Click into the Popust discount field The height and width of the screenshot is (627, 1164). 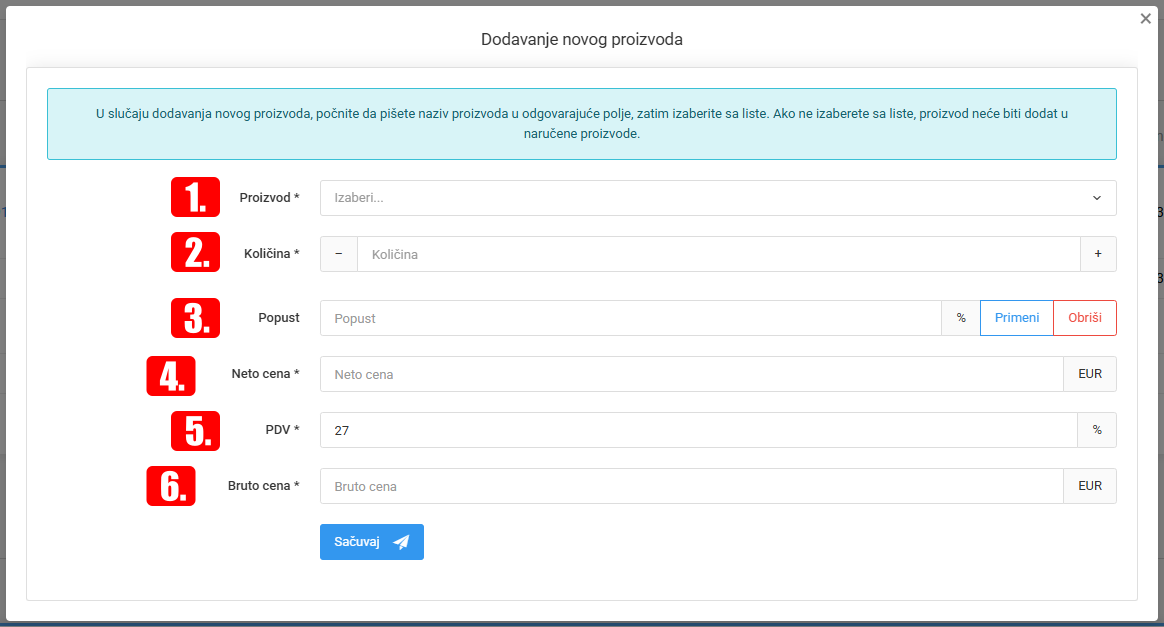click(630, 318)
